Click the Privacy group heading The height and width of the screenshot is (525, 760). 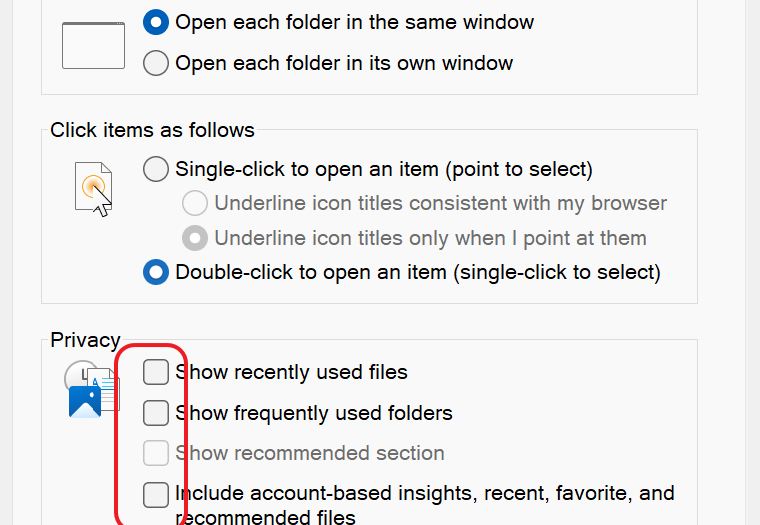tap(85, 340)
